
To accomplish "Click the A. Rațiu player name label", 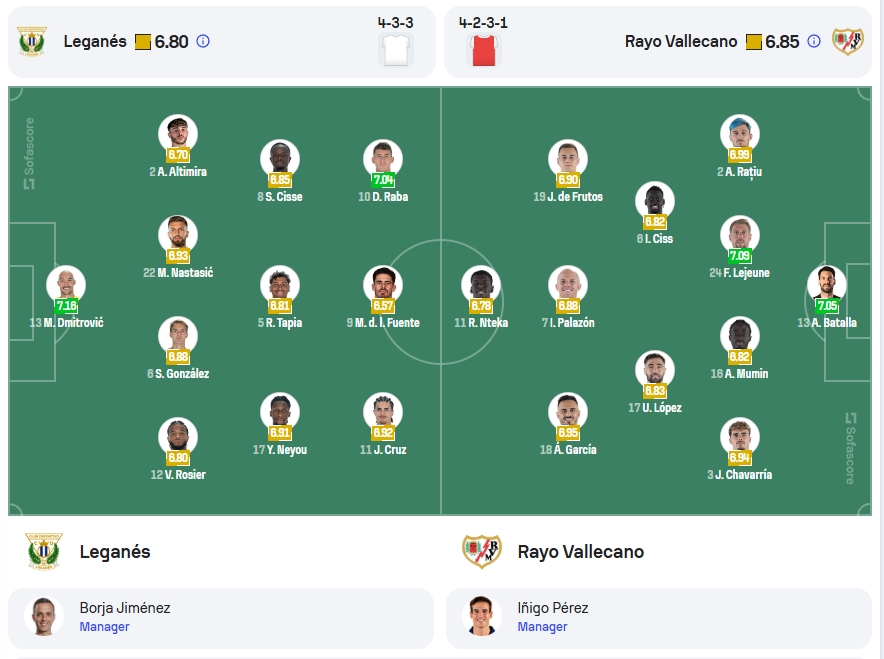I will point(739,171).
